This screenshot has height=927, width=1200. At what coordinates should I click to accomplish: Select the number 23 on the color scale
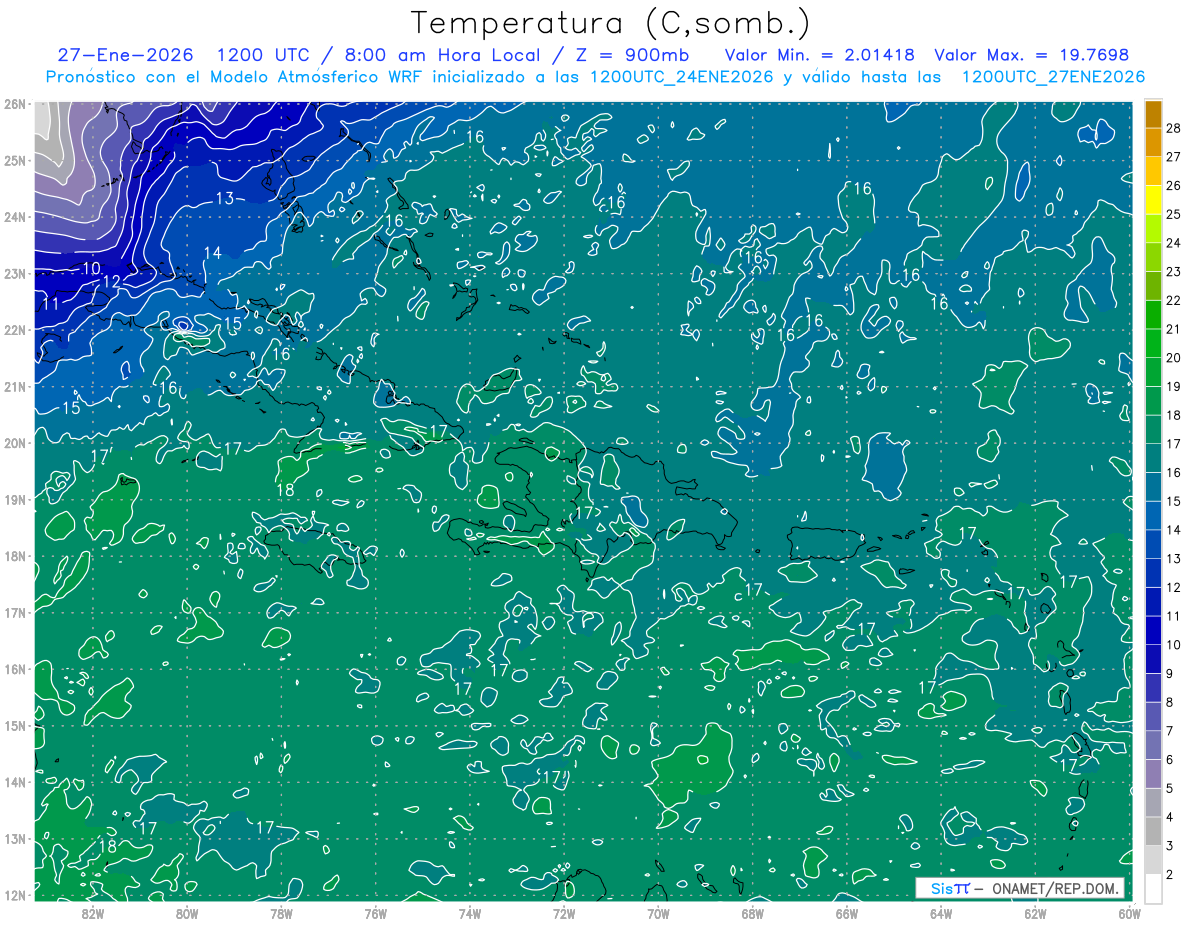pos(1174,272)
